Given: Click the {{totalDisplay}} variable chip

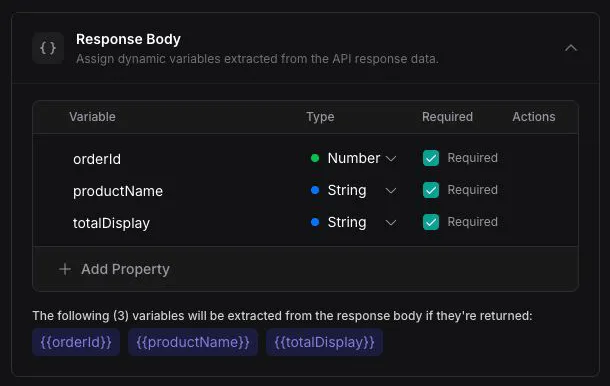Looking at the screenshot, I should coord(324,342).
